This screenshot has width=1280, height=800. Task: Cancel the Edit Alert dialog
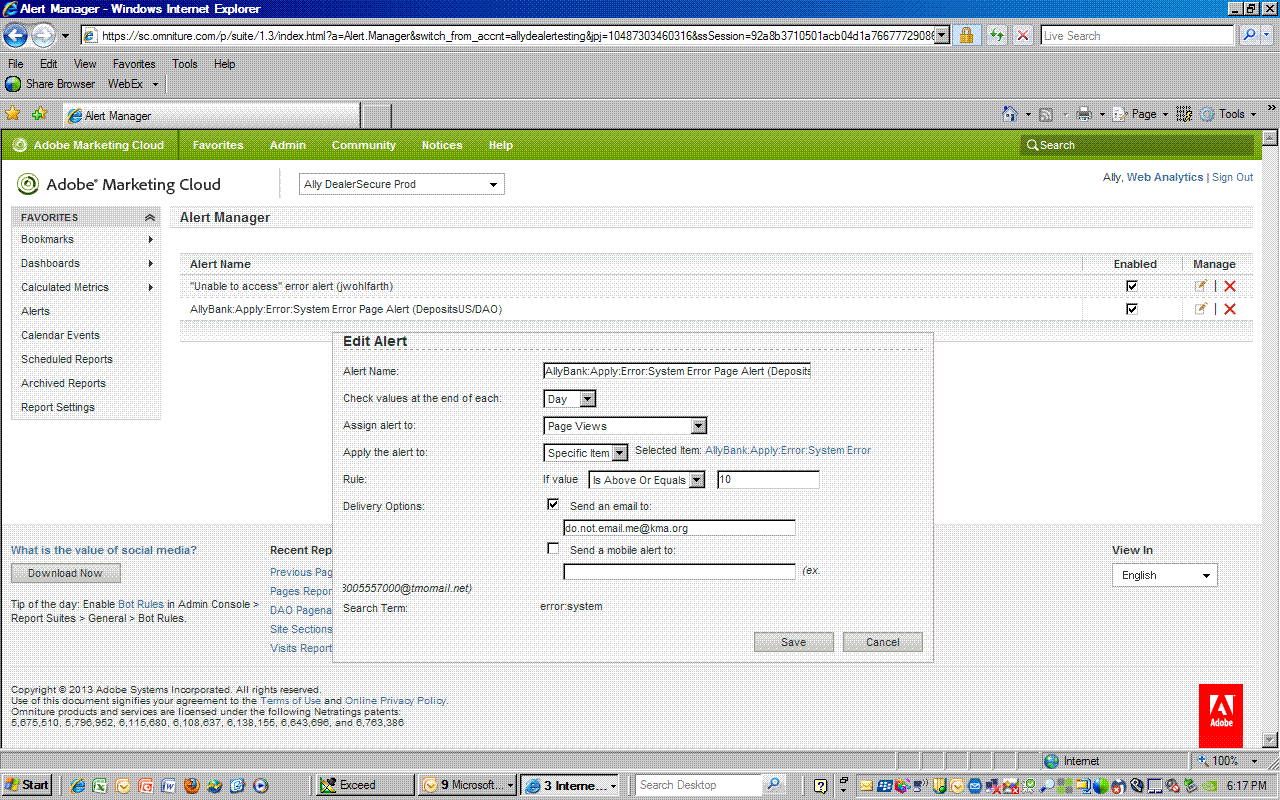883,642
